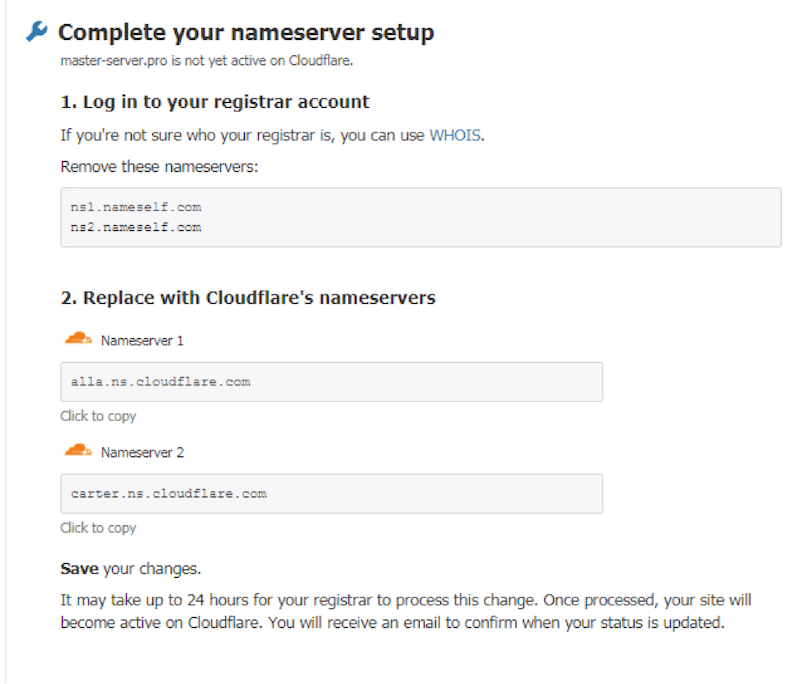800x684 pixels.
Task: Click the "not sure who your registrar is" sentence
Action: pos(242,135)
